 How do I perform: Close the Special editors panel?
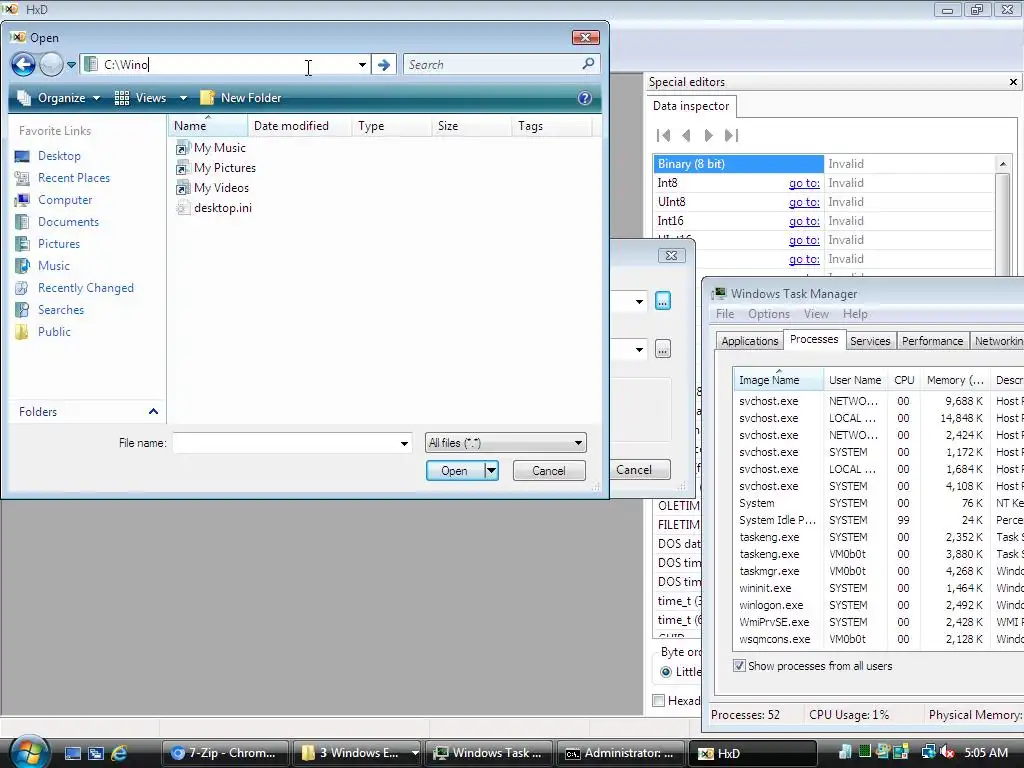pos(1013,82)
